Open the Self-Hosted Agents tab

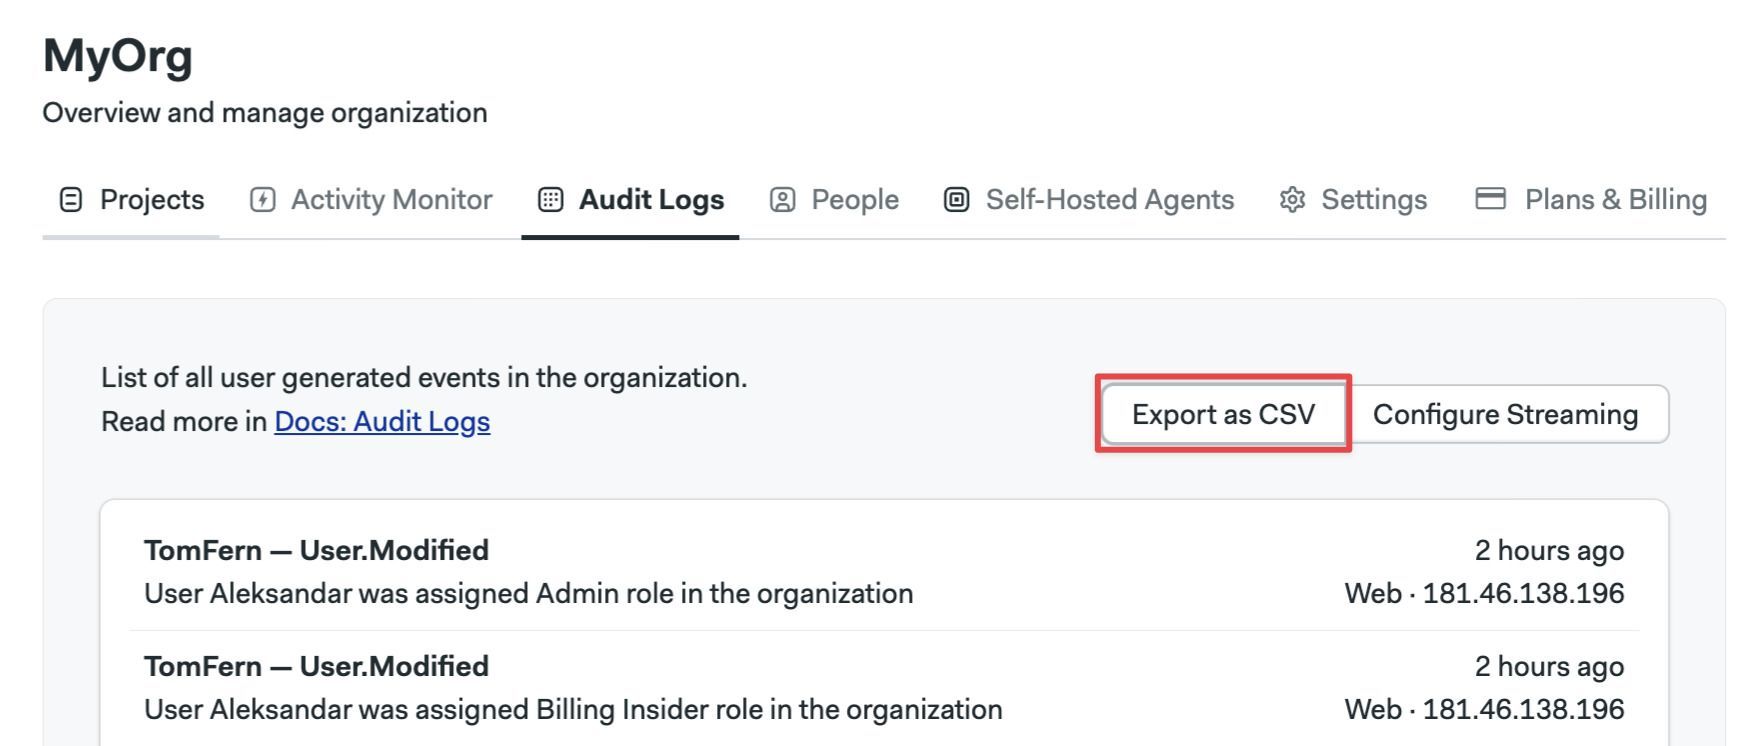click(x=1089, y=200)
